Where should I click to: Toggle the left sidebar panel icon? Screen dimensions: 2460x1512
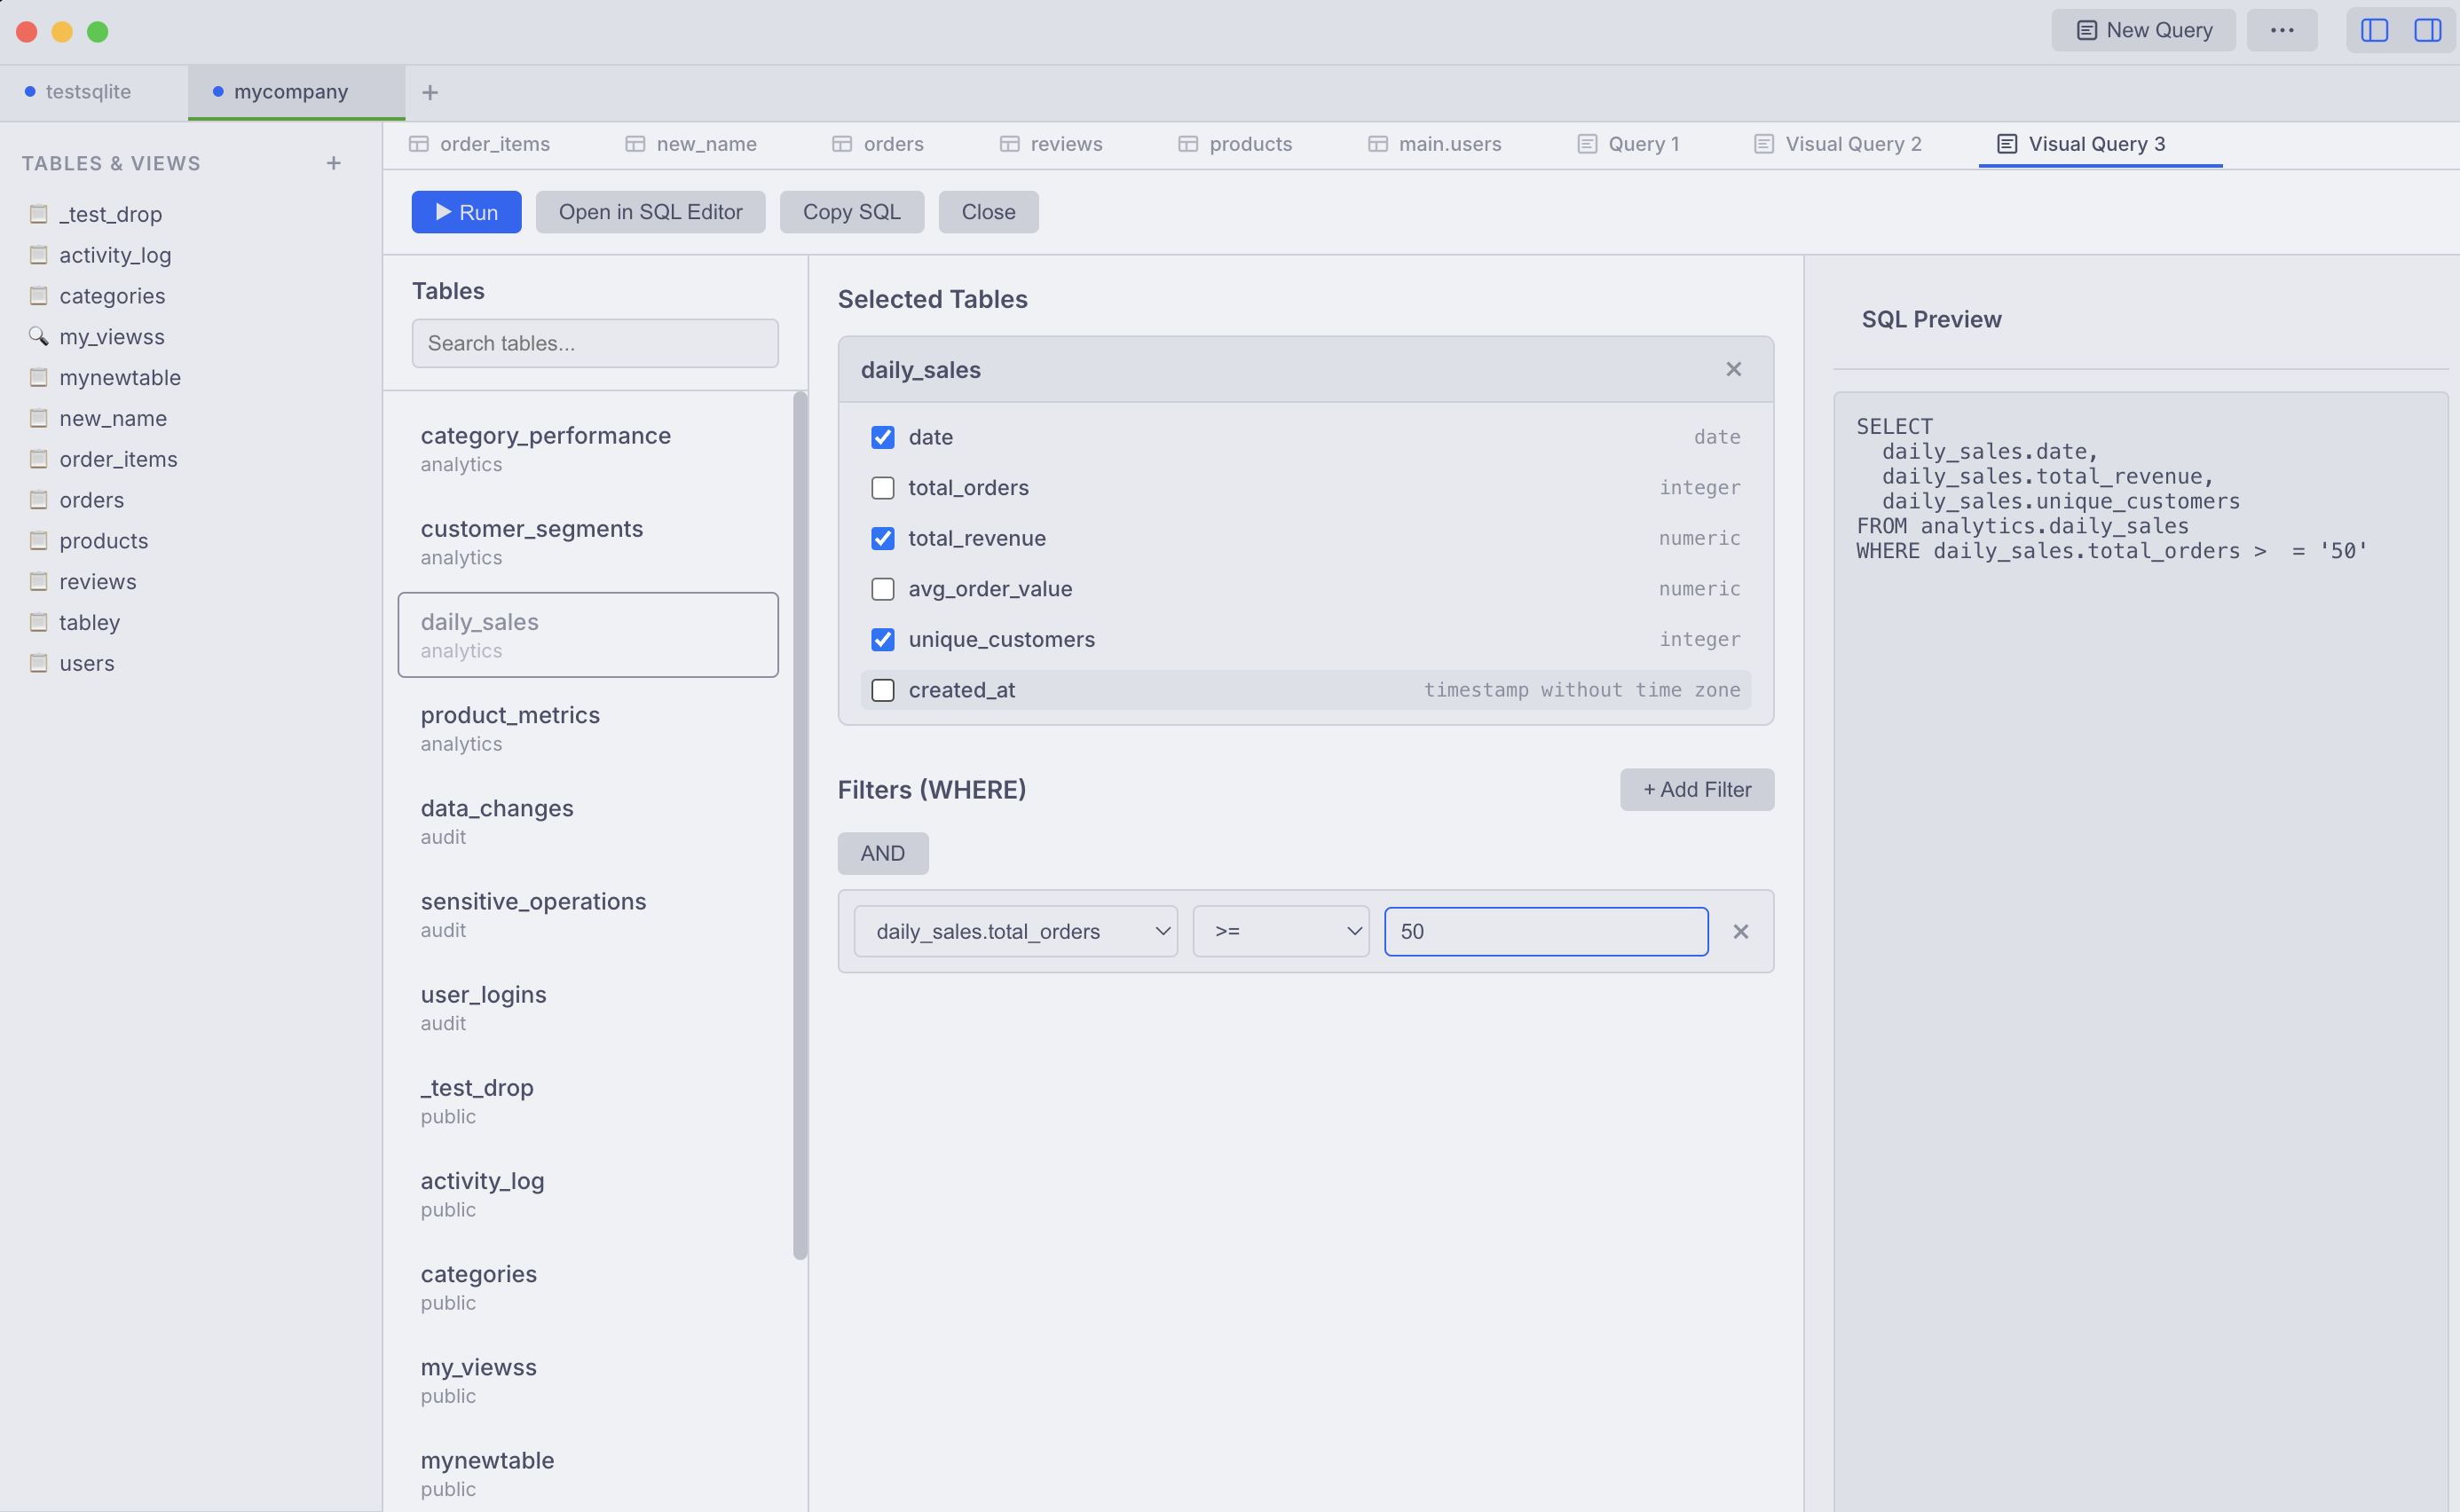coord(2374,30)
